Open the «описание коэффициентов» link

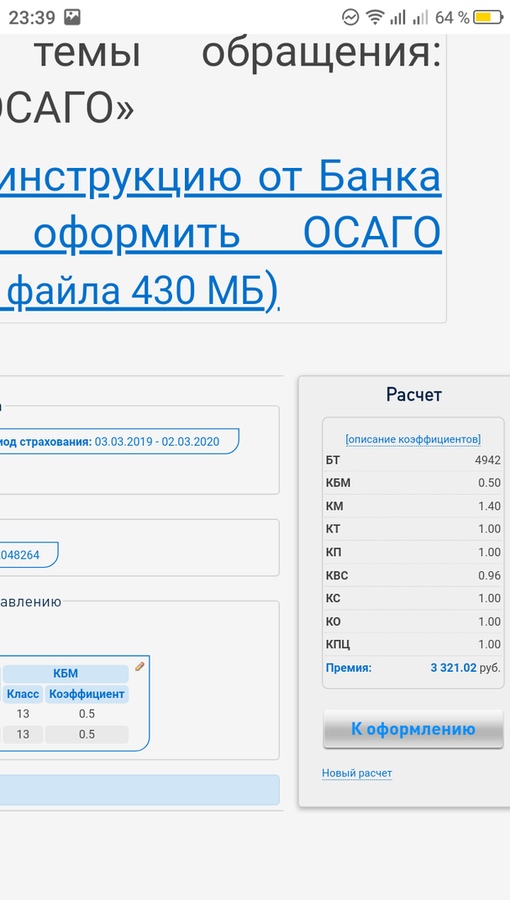pos(413,439)
